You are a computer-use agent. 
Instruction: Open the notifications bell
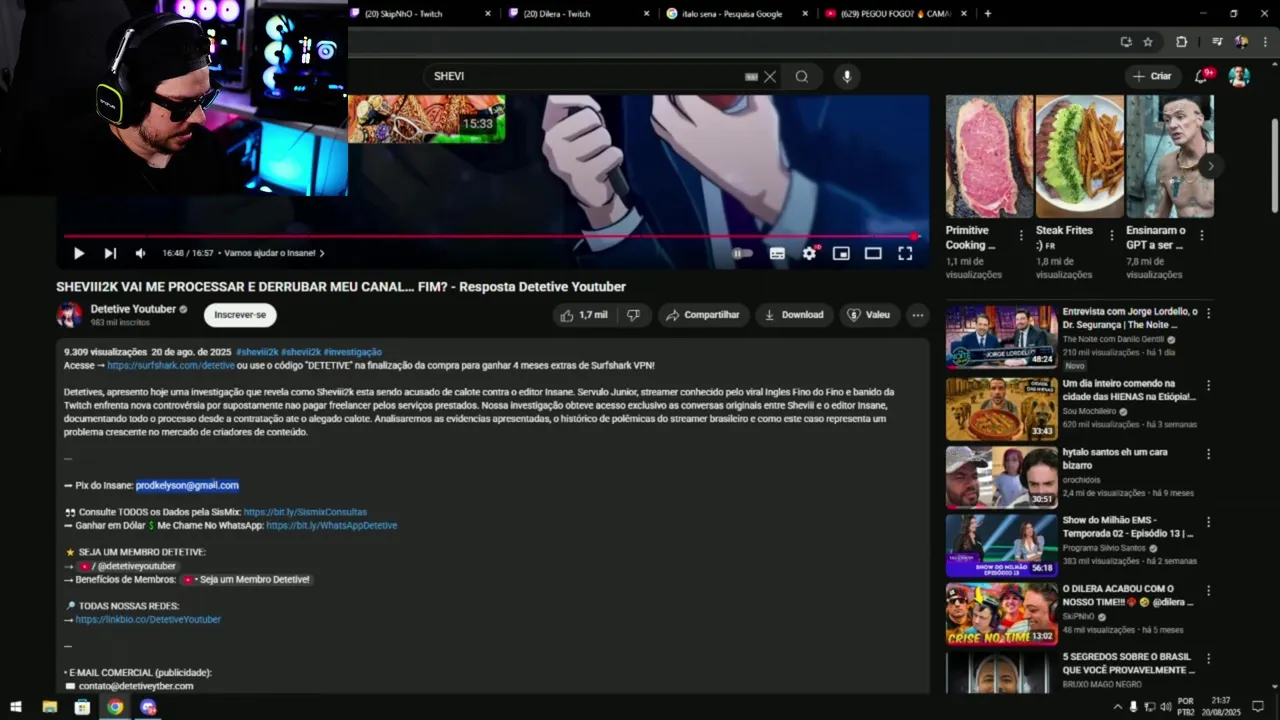[1202, 76]
